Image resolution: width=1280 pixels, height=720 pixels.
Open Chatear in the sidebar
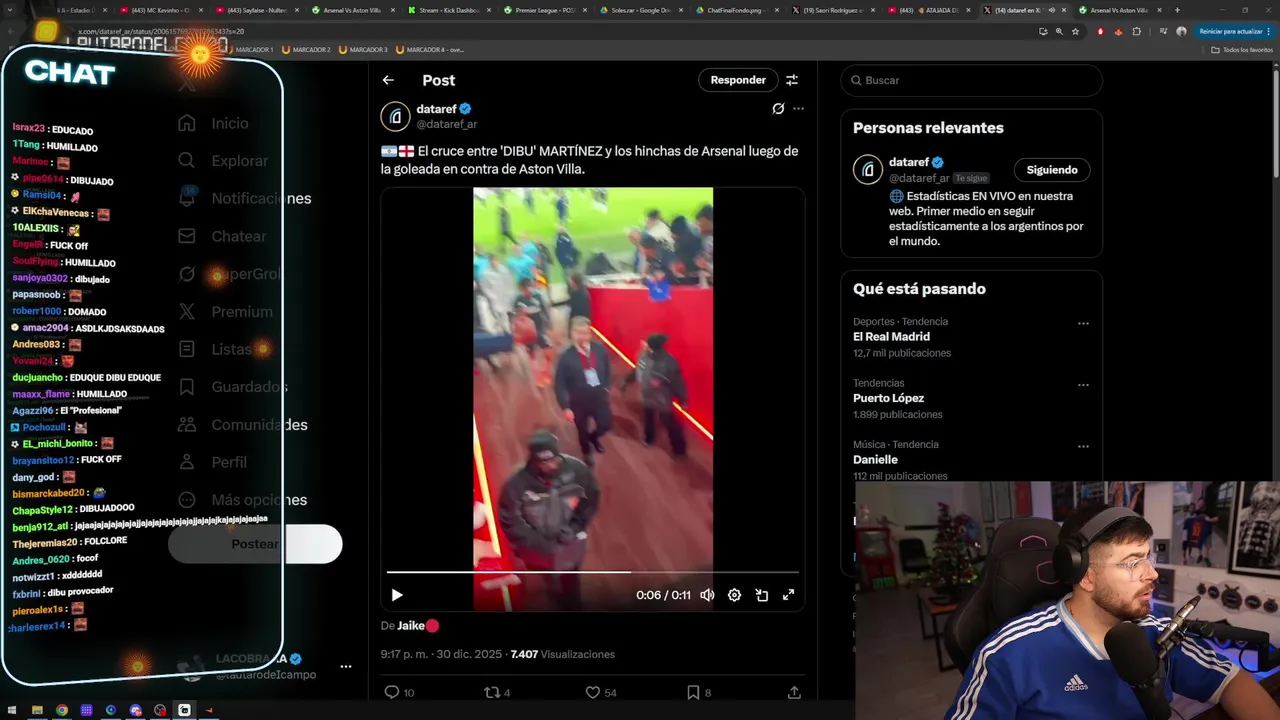[x=222, y=237]
